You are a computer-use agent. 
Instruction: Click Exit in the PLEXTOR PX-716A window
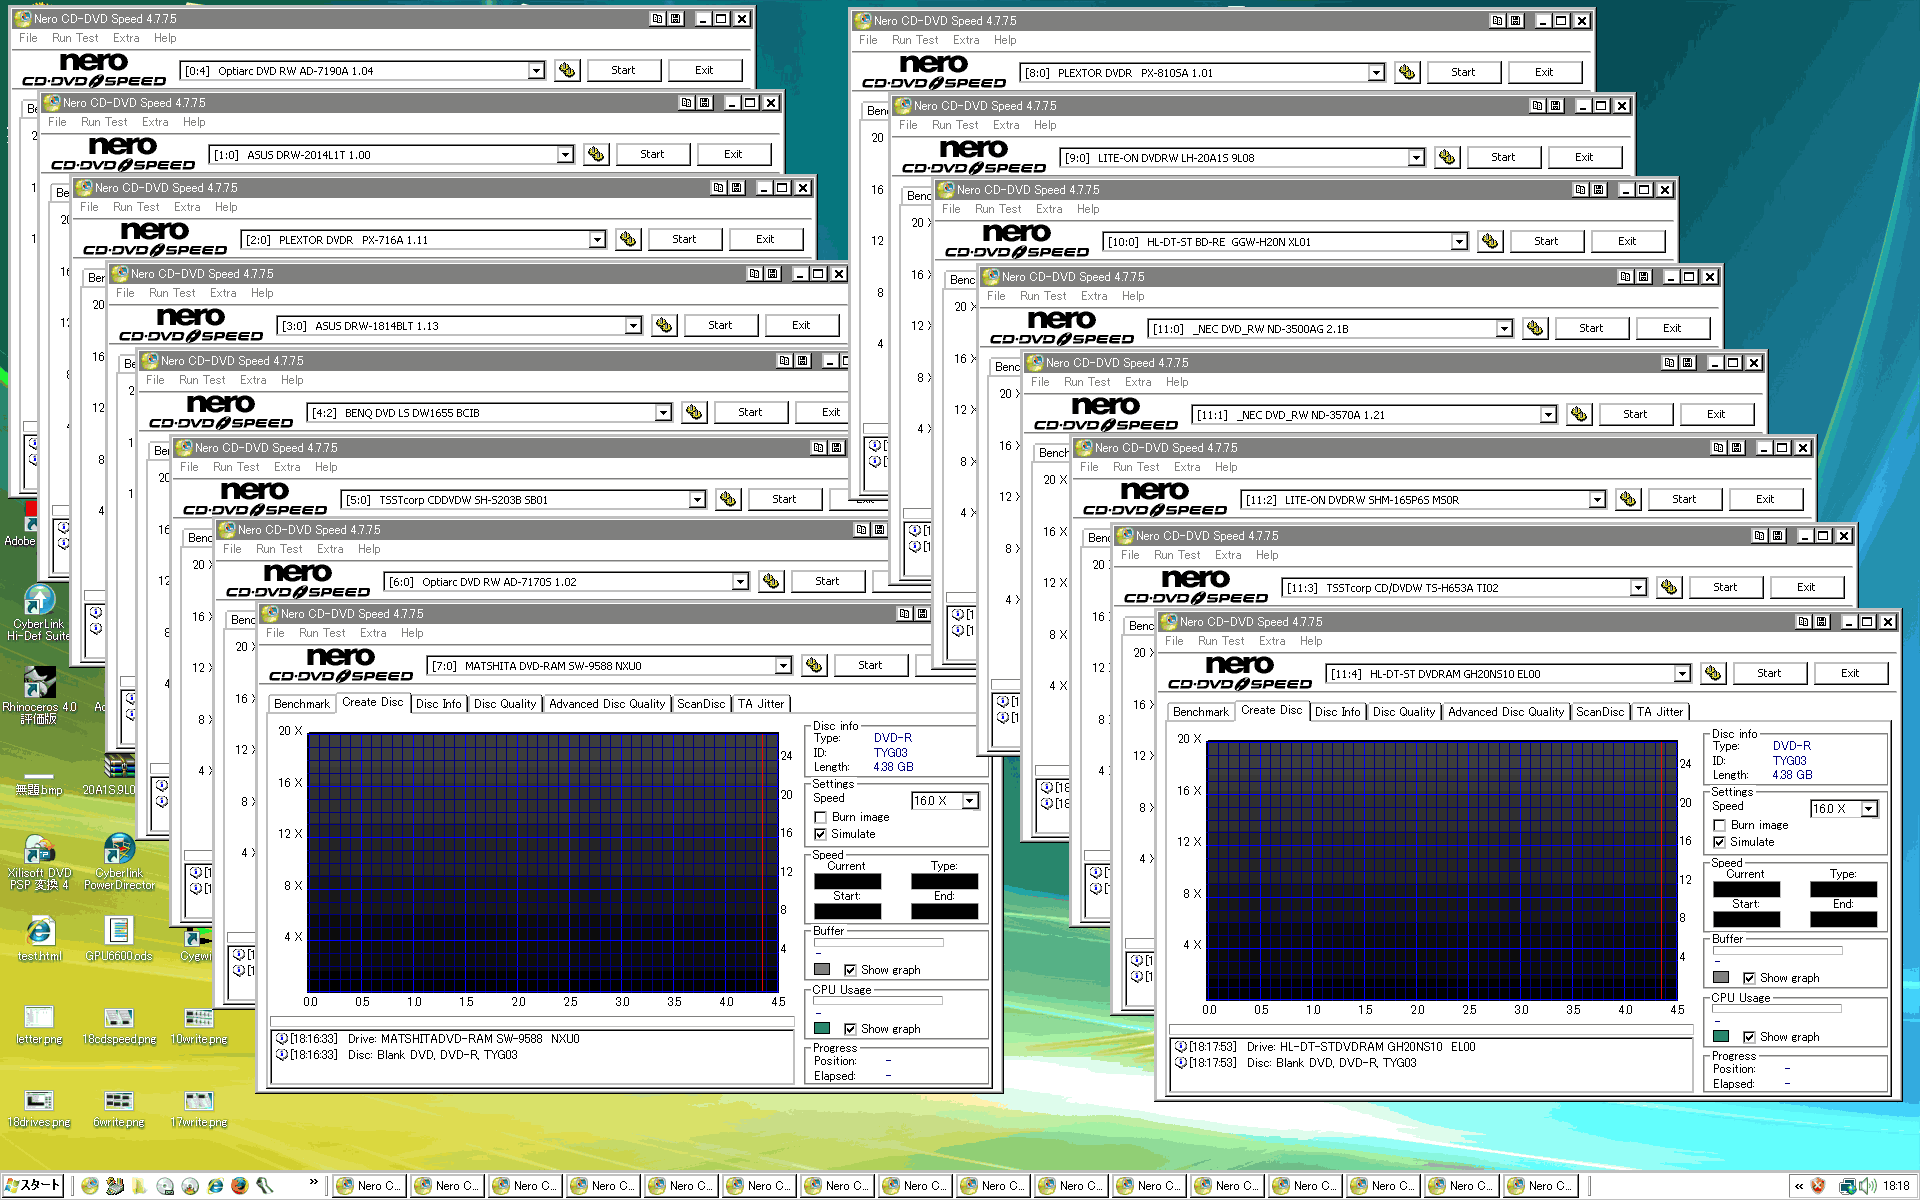pos(765,240)
